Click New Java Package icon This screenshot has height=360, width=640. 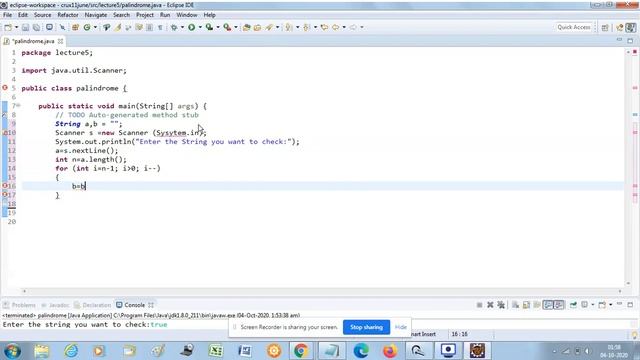click(75, 27)
